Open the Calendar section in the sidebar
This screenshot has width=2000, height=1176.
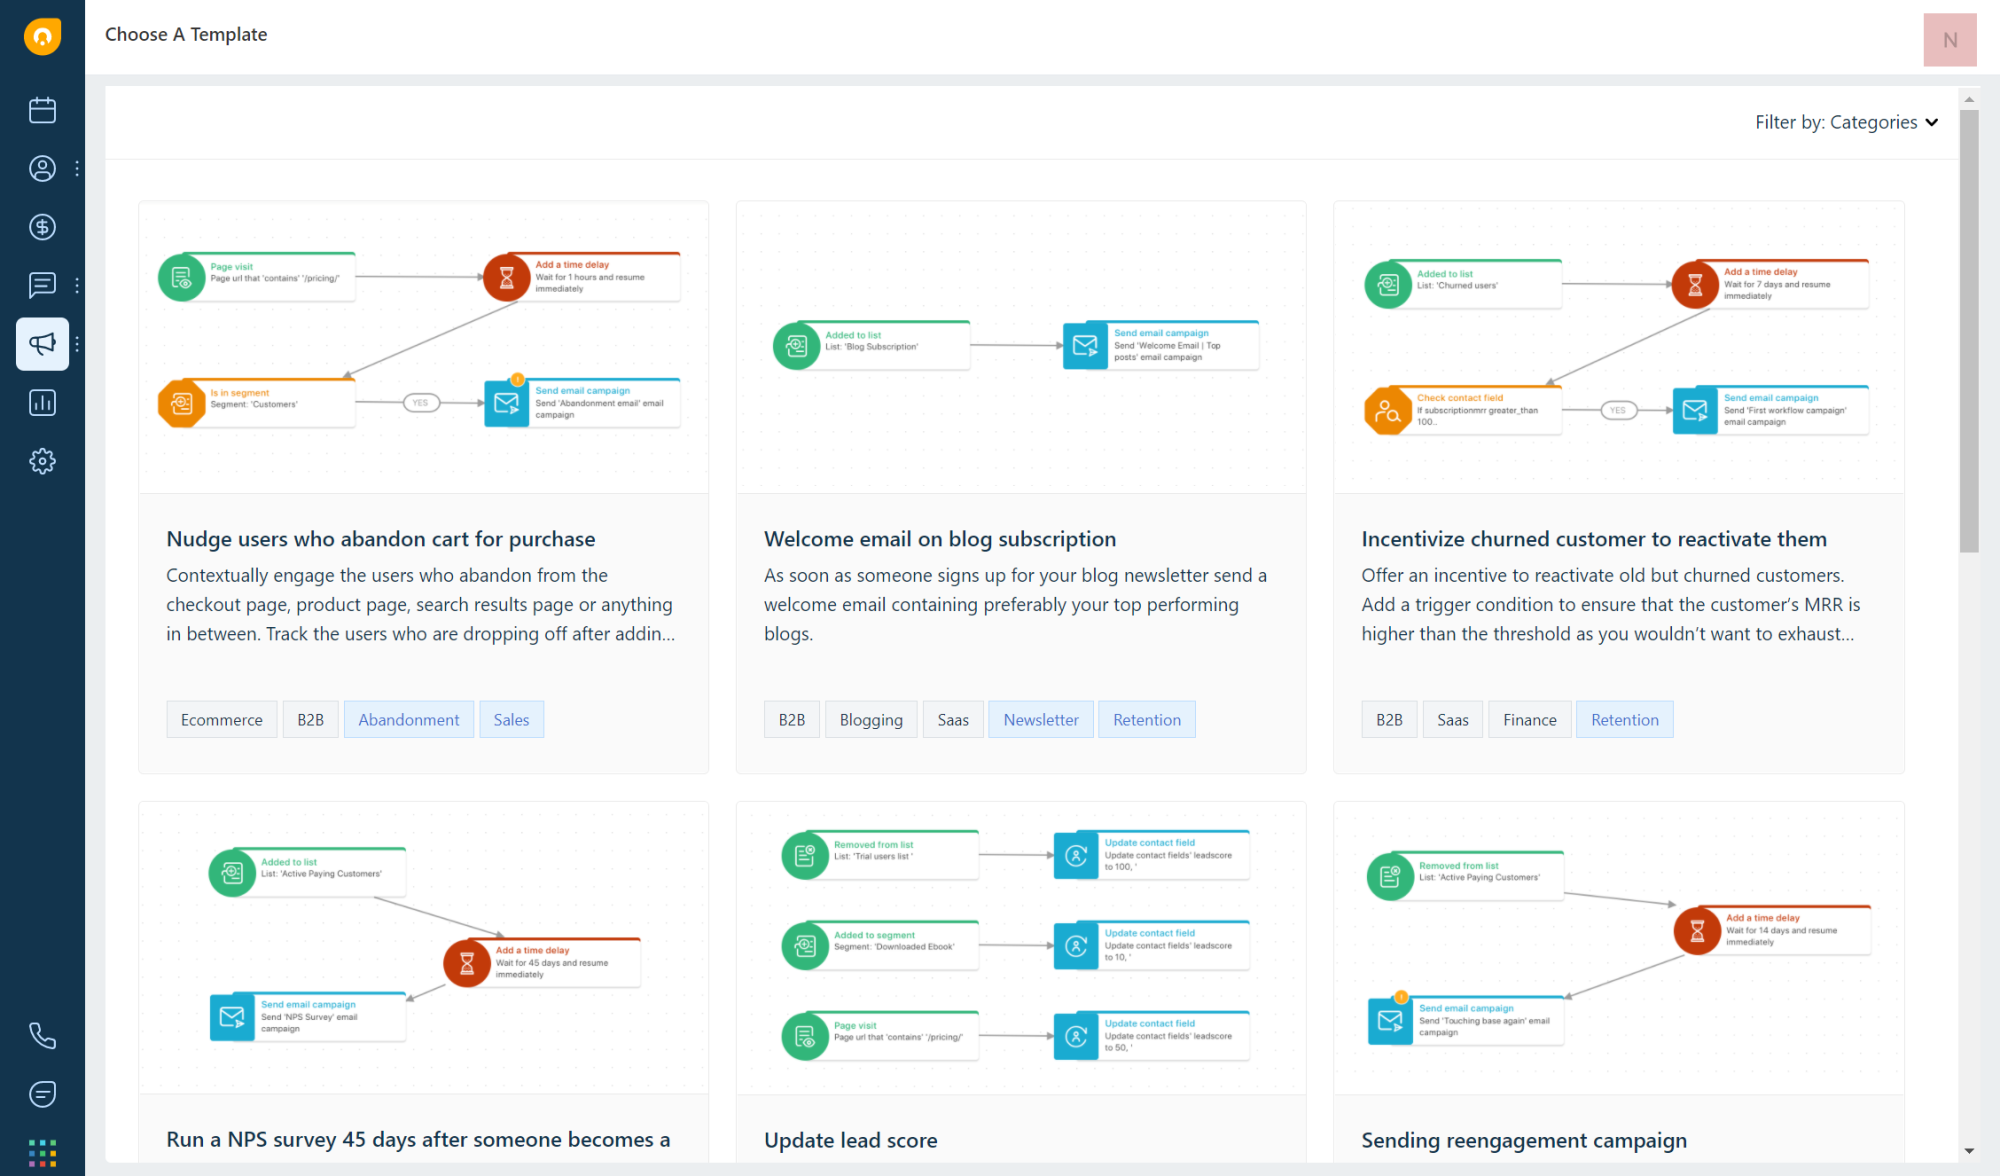pos(42,110)
